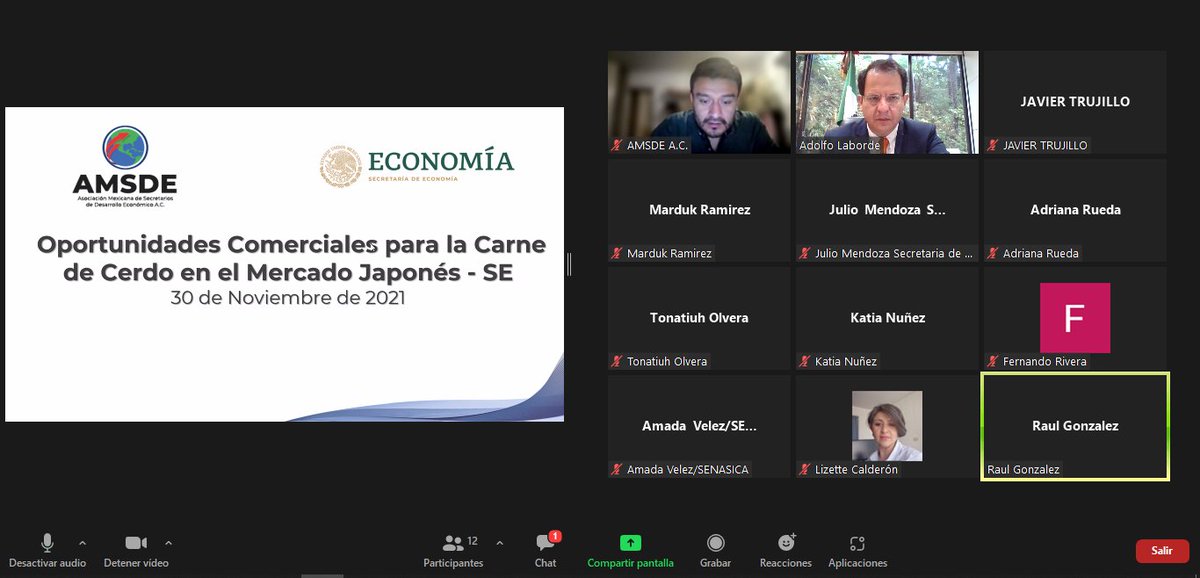
Task: Click muted mic icon on Amada Velez label
Action: [x=618, y=469]
